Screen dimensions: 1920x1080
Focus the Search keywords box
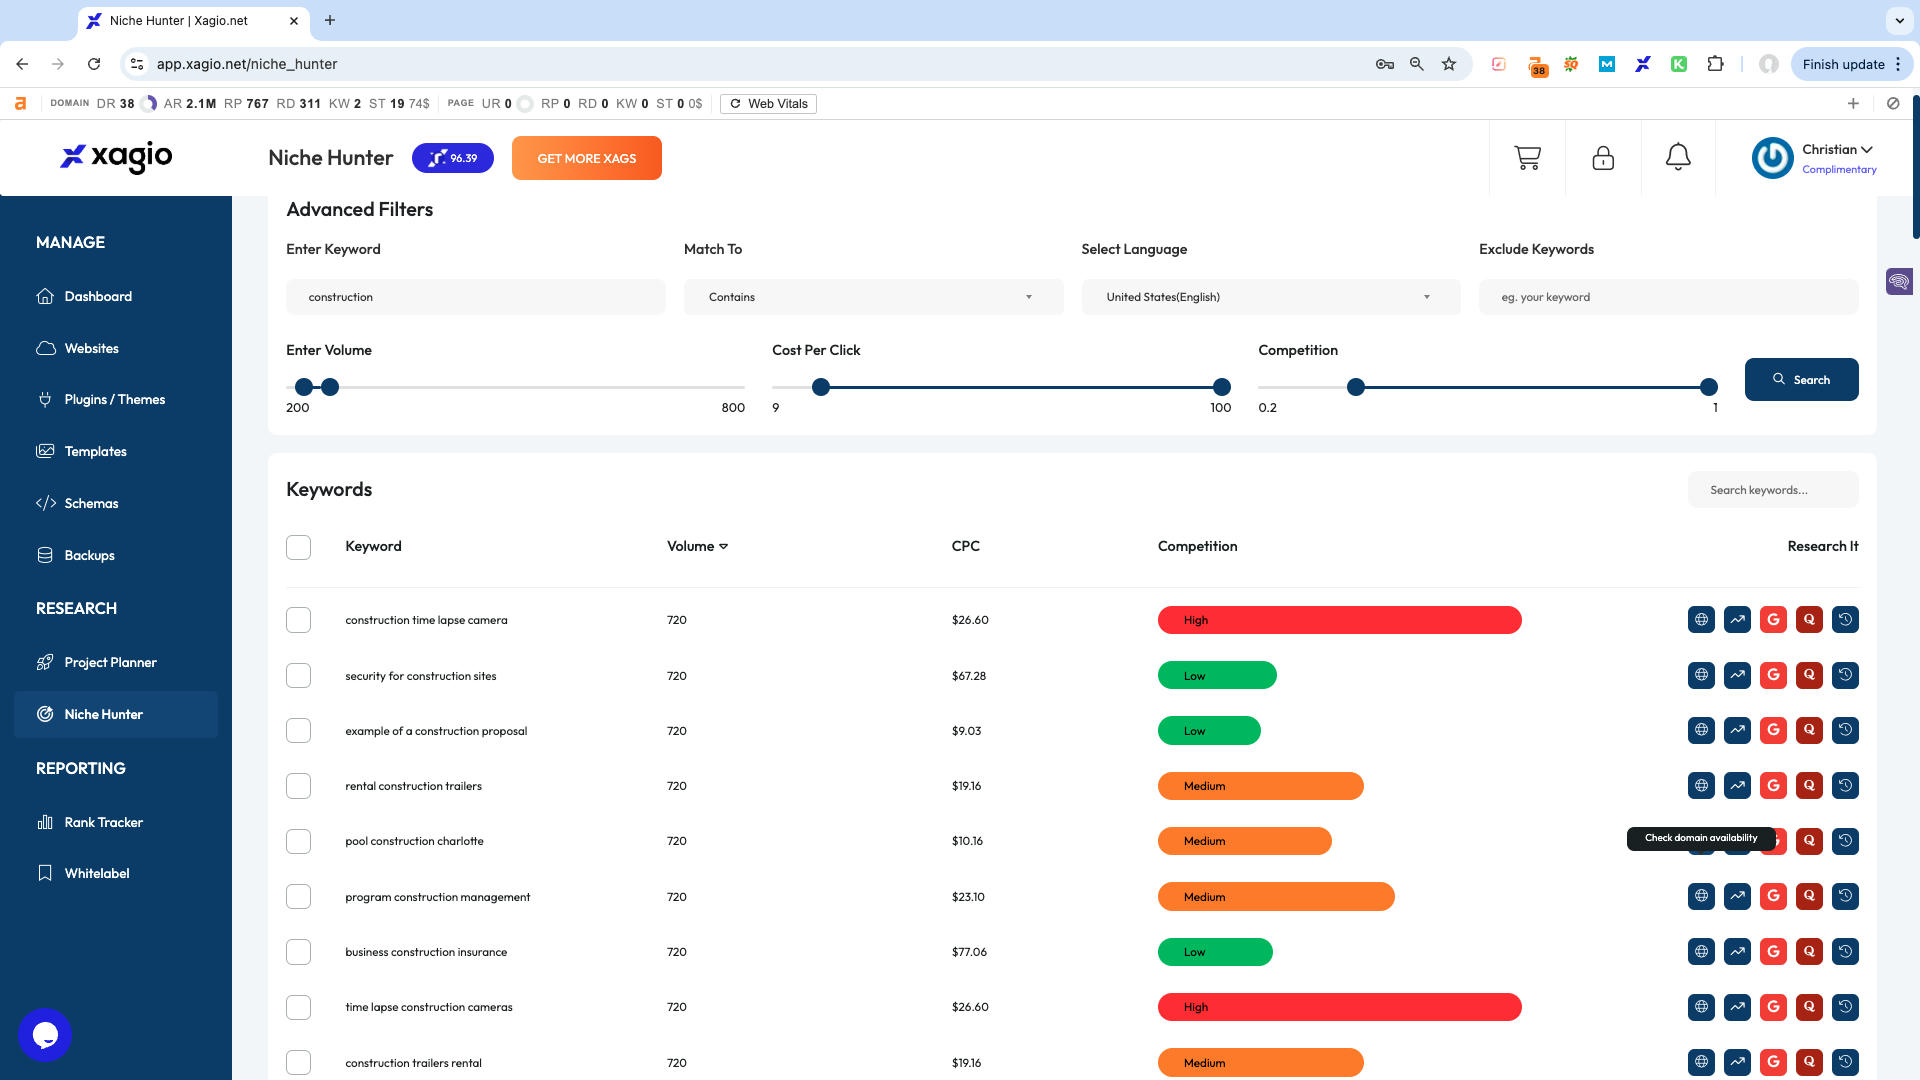(1773, 490)
